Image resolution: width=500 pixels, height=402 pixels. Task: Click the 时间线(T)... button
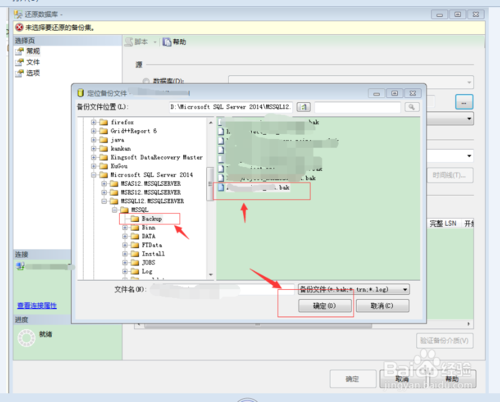pyautogui.click(x=450, y=175)
